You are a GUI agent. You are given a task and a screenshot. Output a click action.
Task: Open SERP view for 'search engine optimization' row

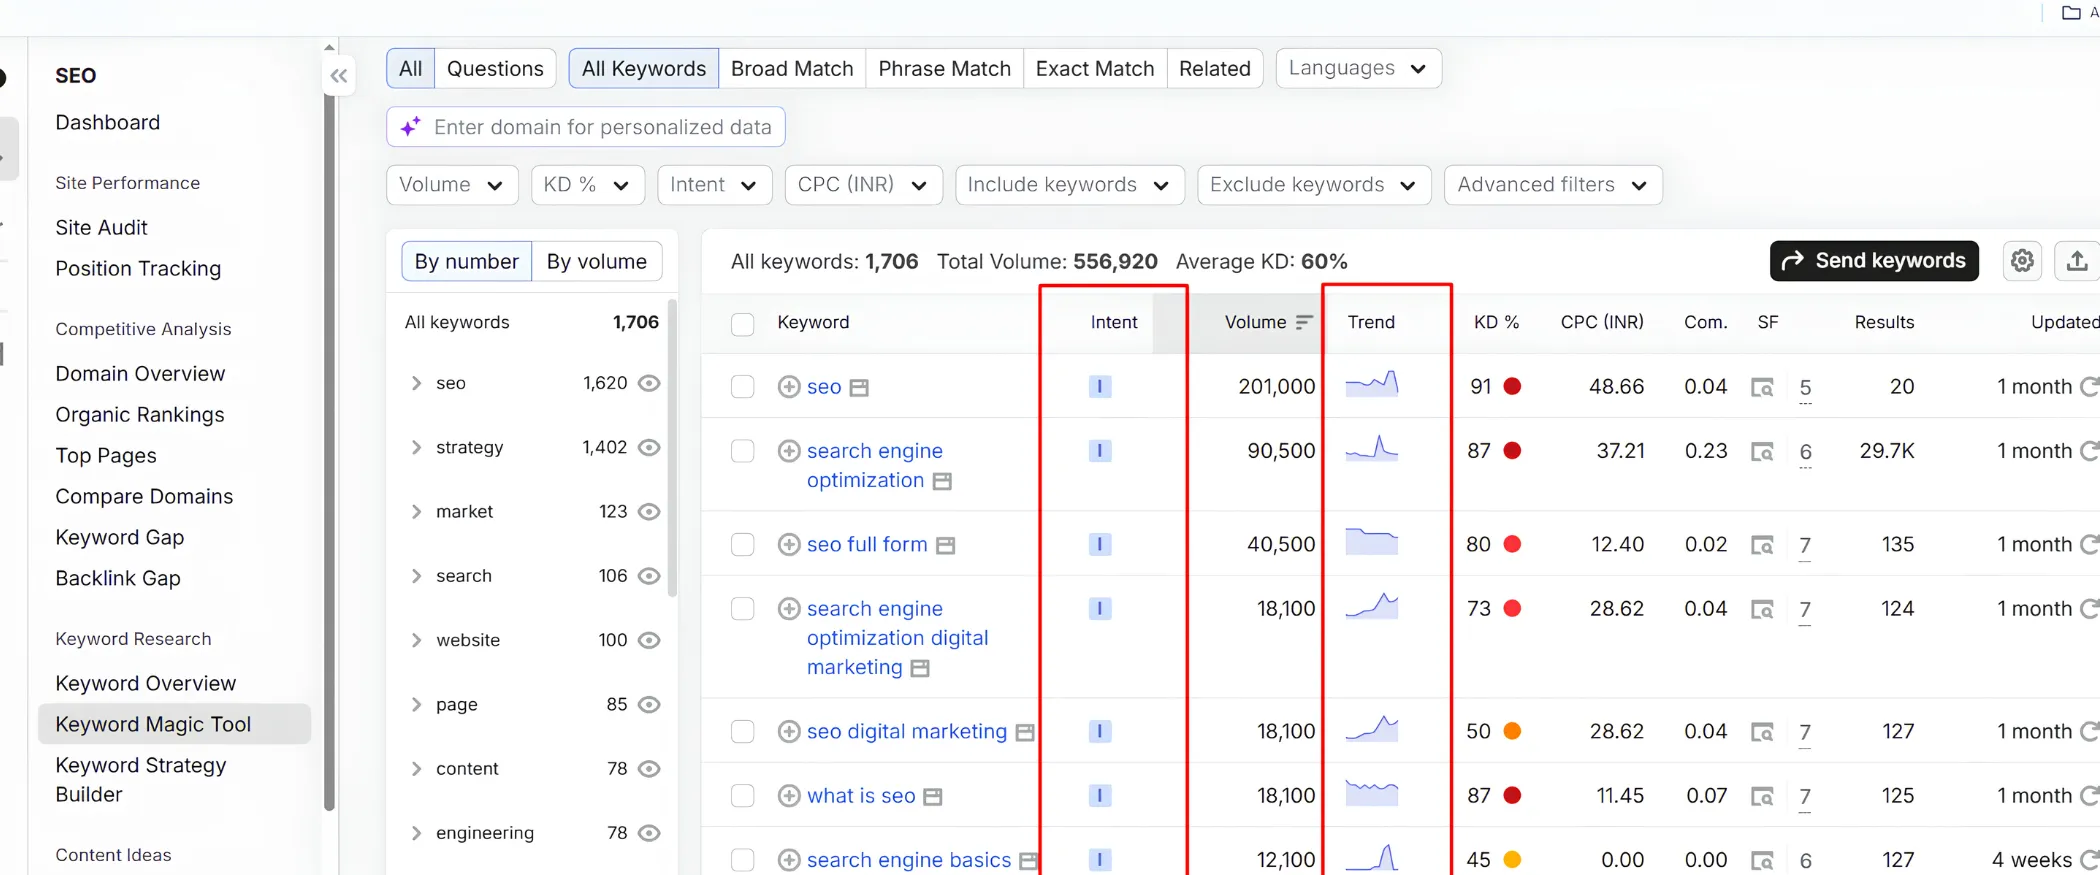[1762, 452]
